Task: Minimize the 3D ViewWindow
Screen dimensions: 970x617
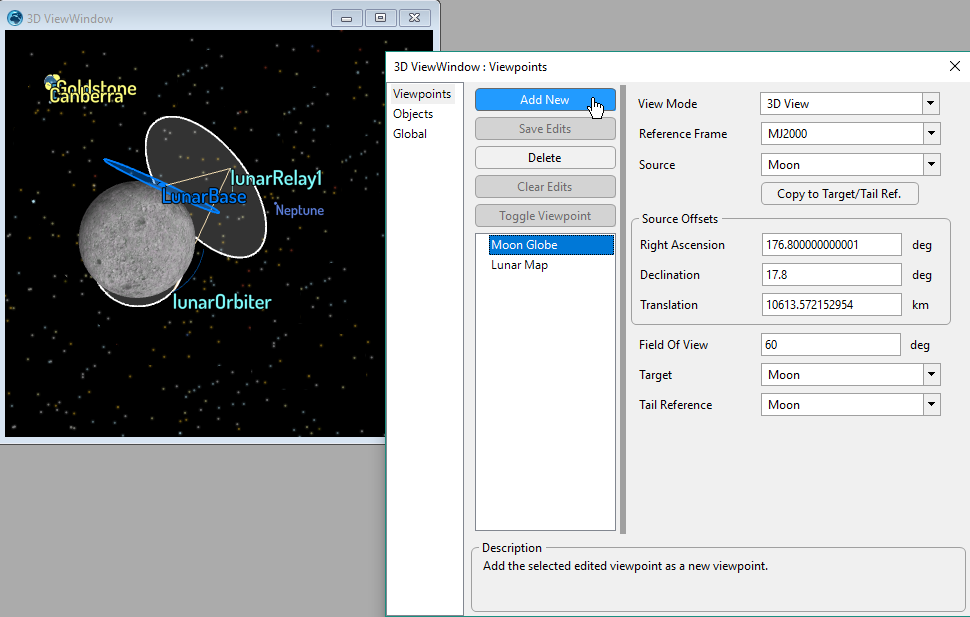Action: [x=346, y=18]
